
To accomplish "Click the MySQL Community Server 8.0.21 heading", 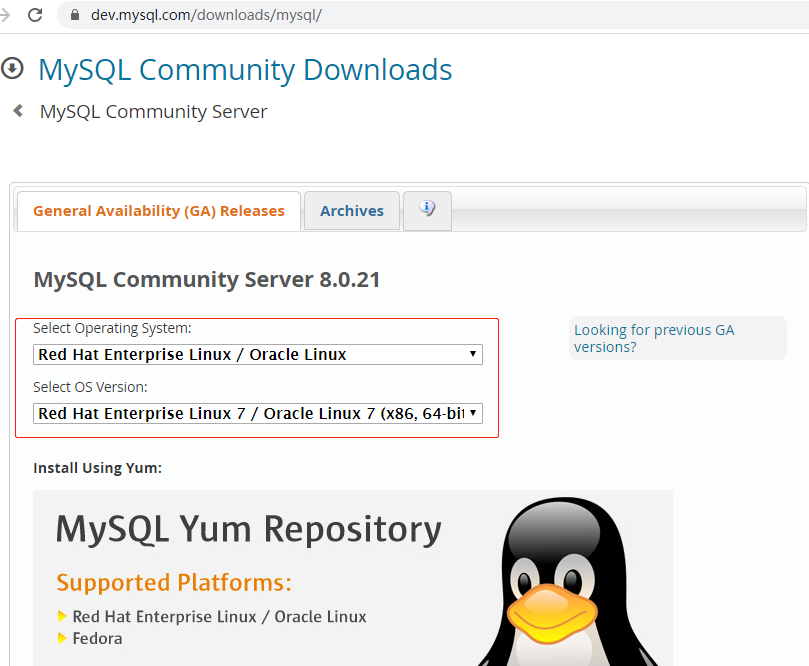I will click(206, 279).
